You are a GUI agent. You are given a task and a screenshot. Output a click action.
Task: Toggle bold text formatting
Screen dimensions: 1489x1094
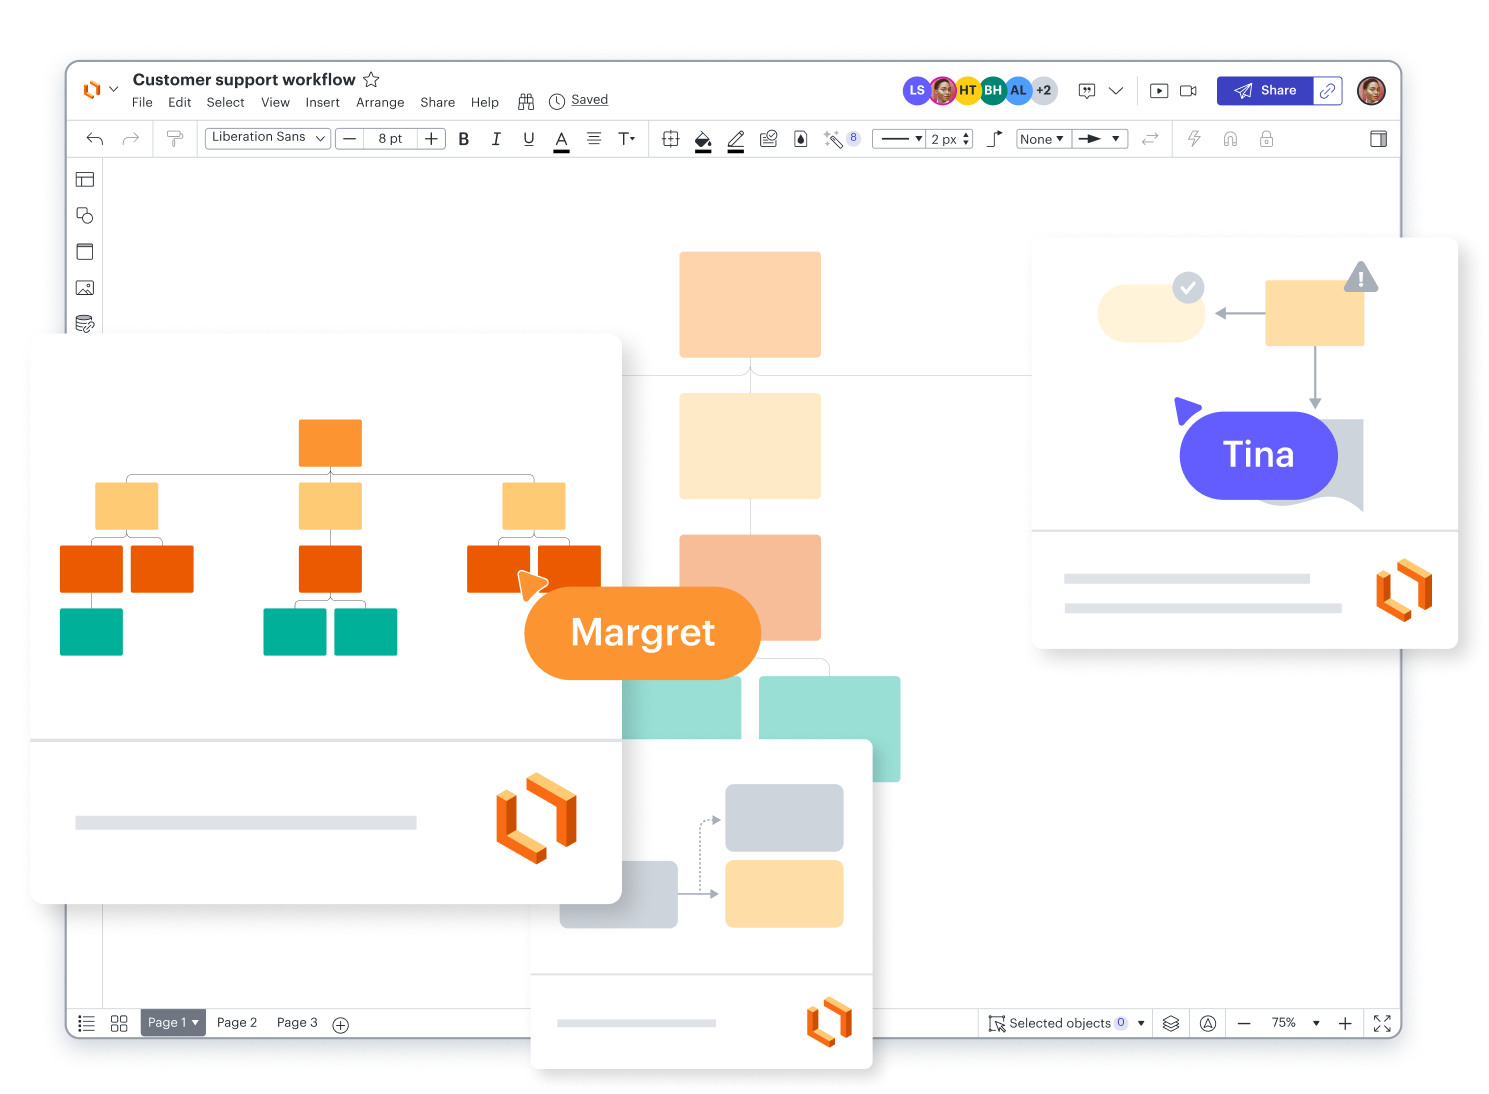(x=464, y=139)
